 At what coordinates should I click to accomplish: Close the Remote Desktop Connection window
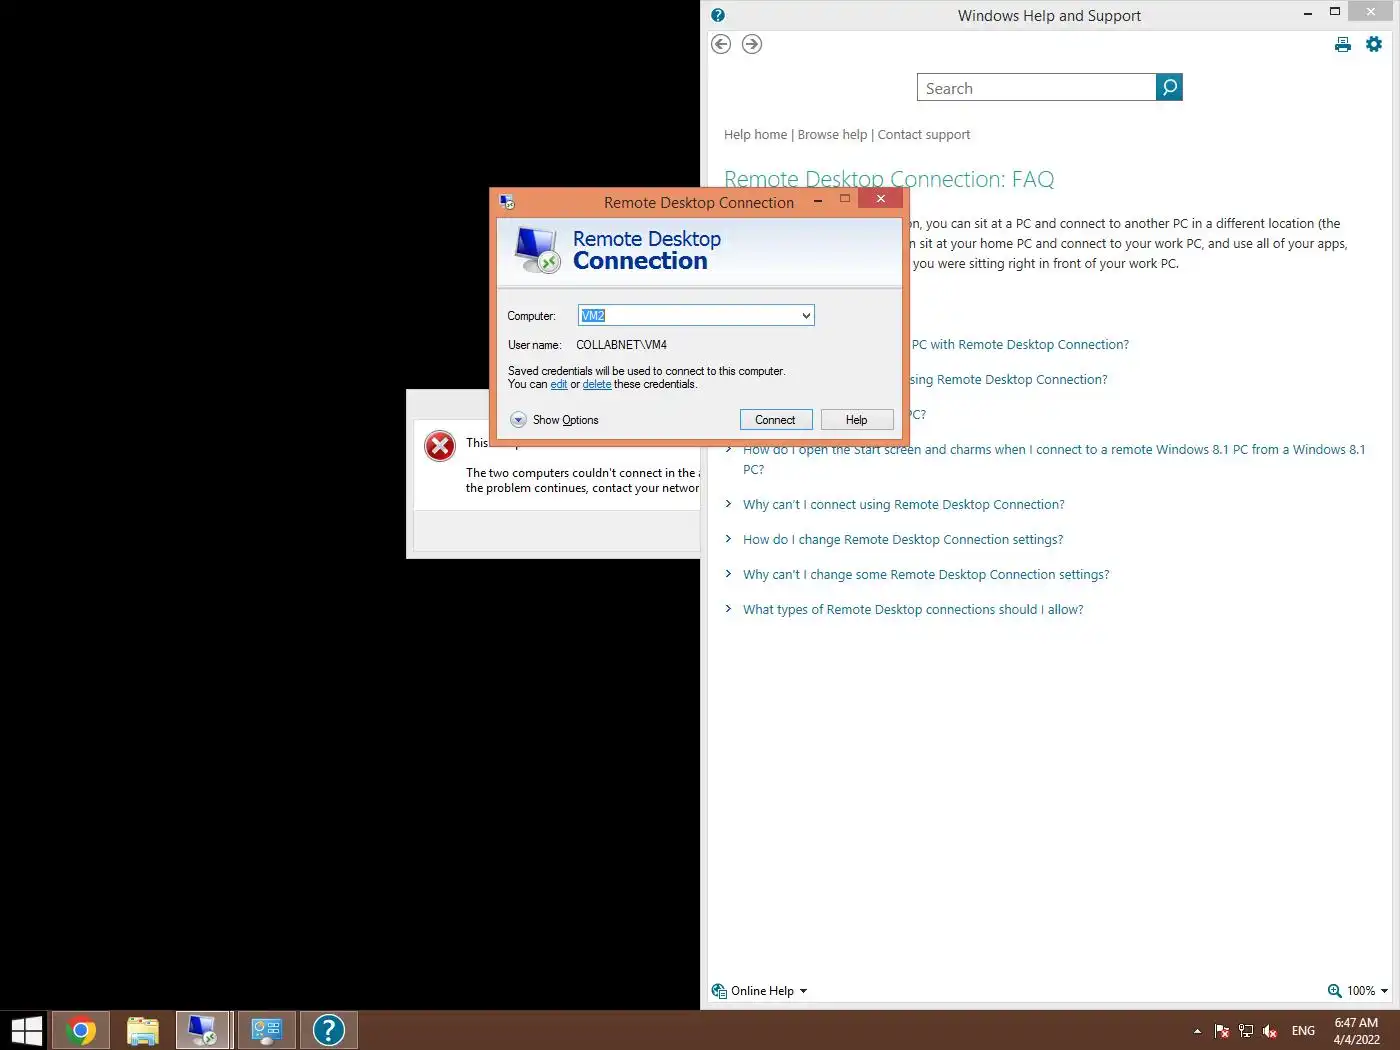(881, 199)
